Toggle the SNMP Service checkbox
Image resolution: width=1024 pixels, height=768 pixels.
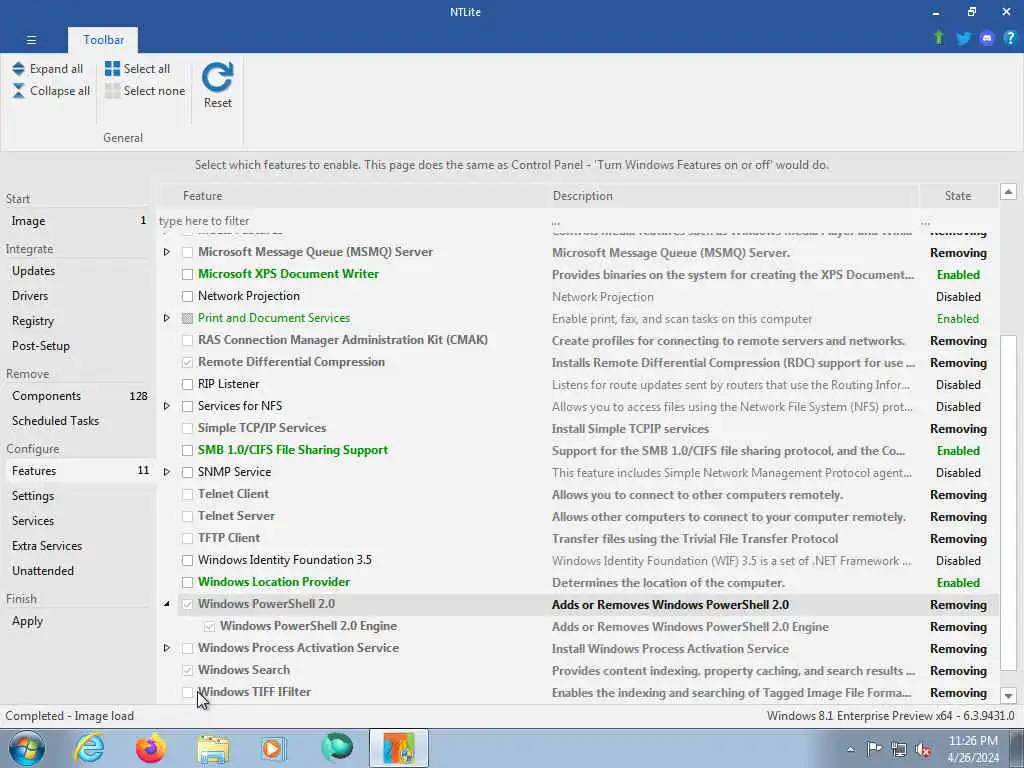click(x=187, y=472)
